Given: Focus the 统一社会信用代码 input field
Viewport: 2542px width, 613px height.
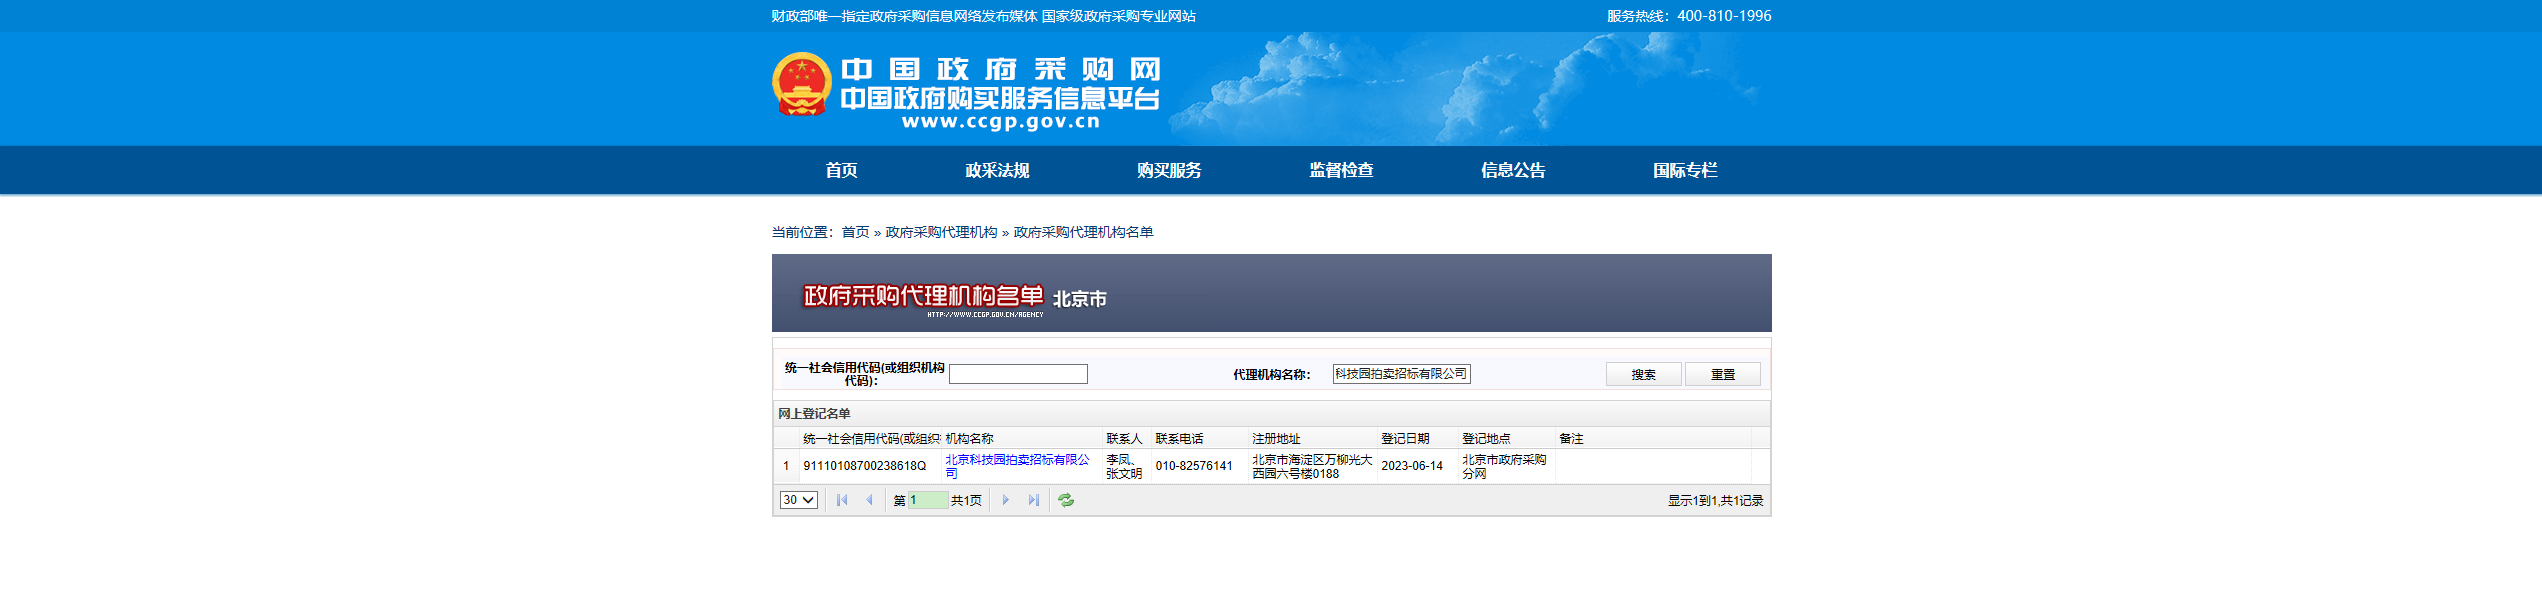Looking at the screenshot, I should point(1018,374).
